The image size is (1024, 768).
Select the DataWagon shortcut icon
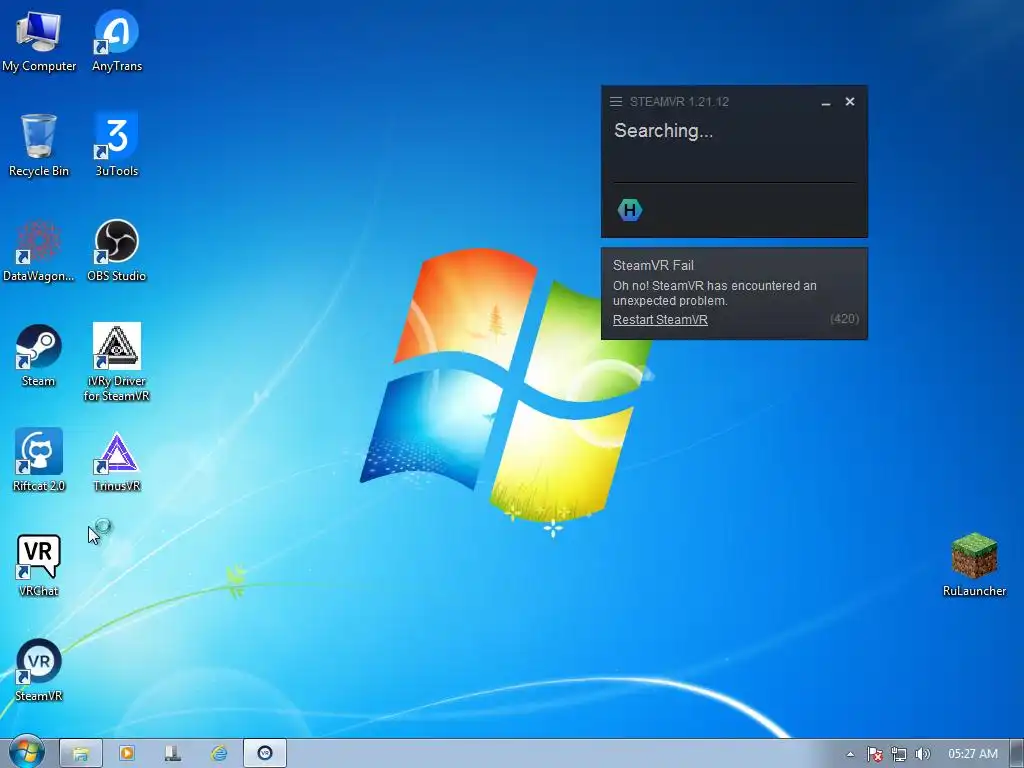pyautogui.click(x=39, y=251)
